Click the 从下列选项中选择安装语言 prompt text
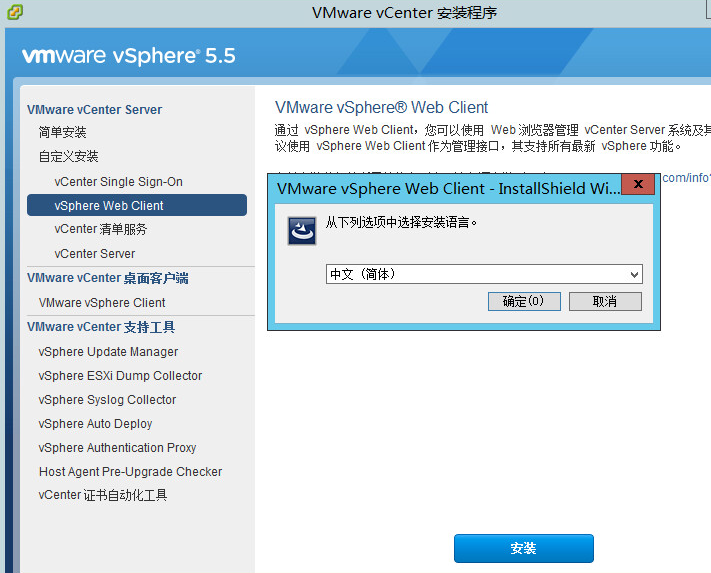The image size is (711, 573). click(401, 223)
